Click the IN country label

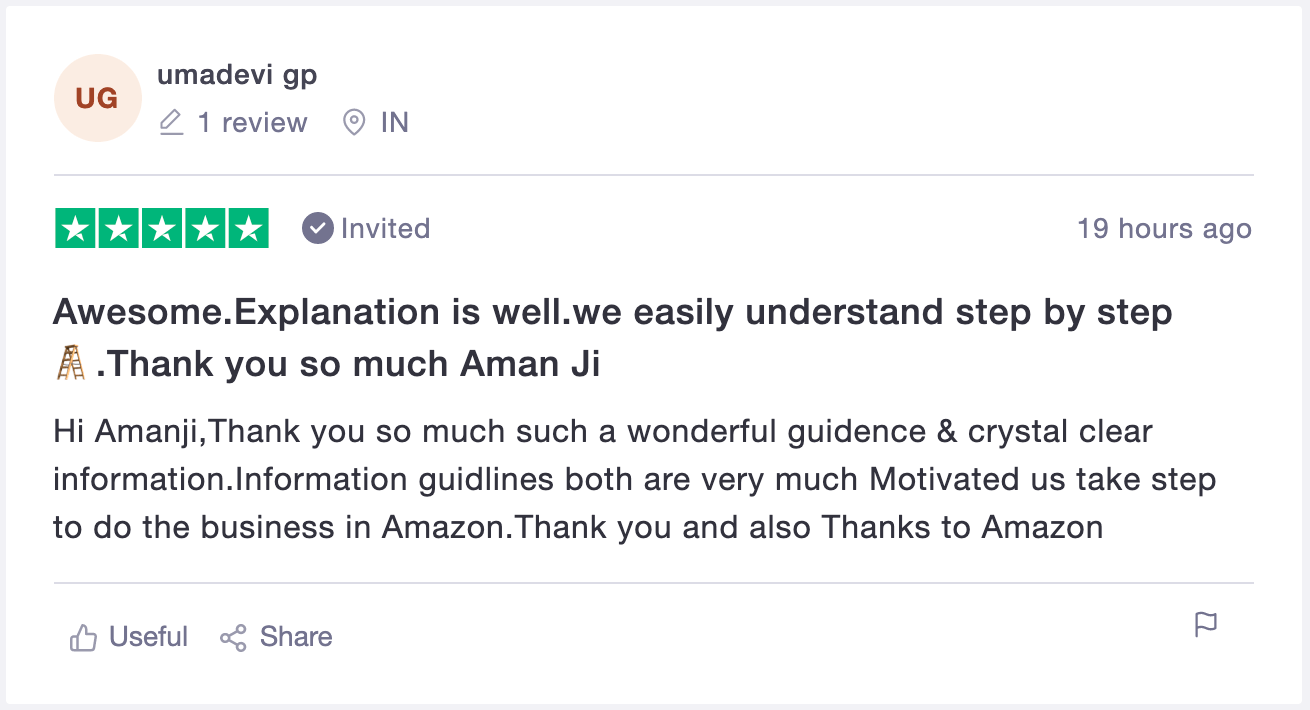click(x=395, y=123)
